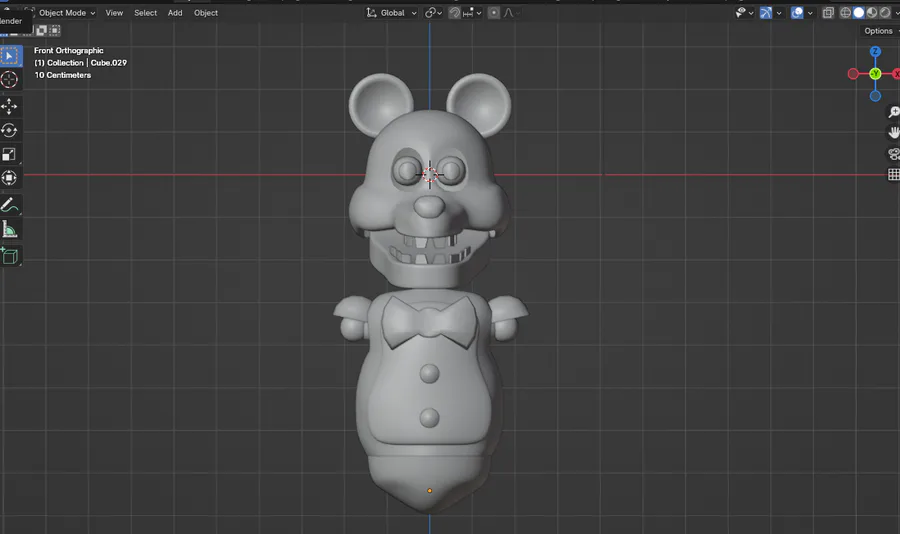Toggle snapping magnet icon

click(x=454, y=13)
